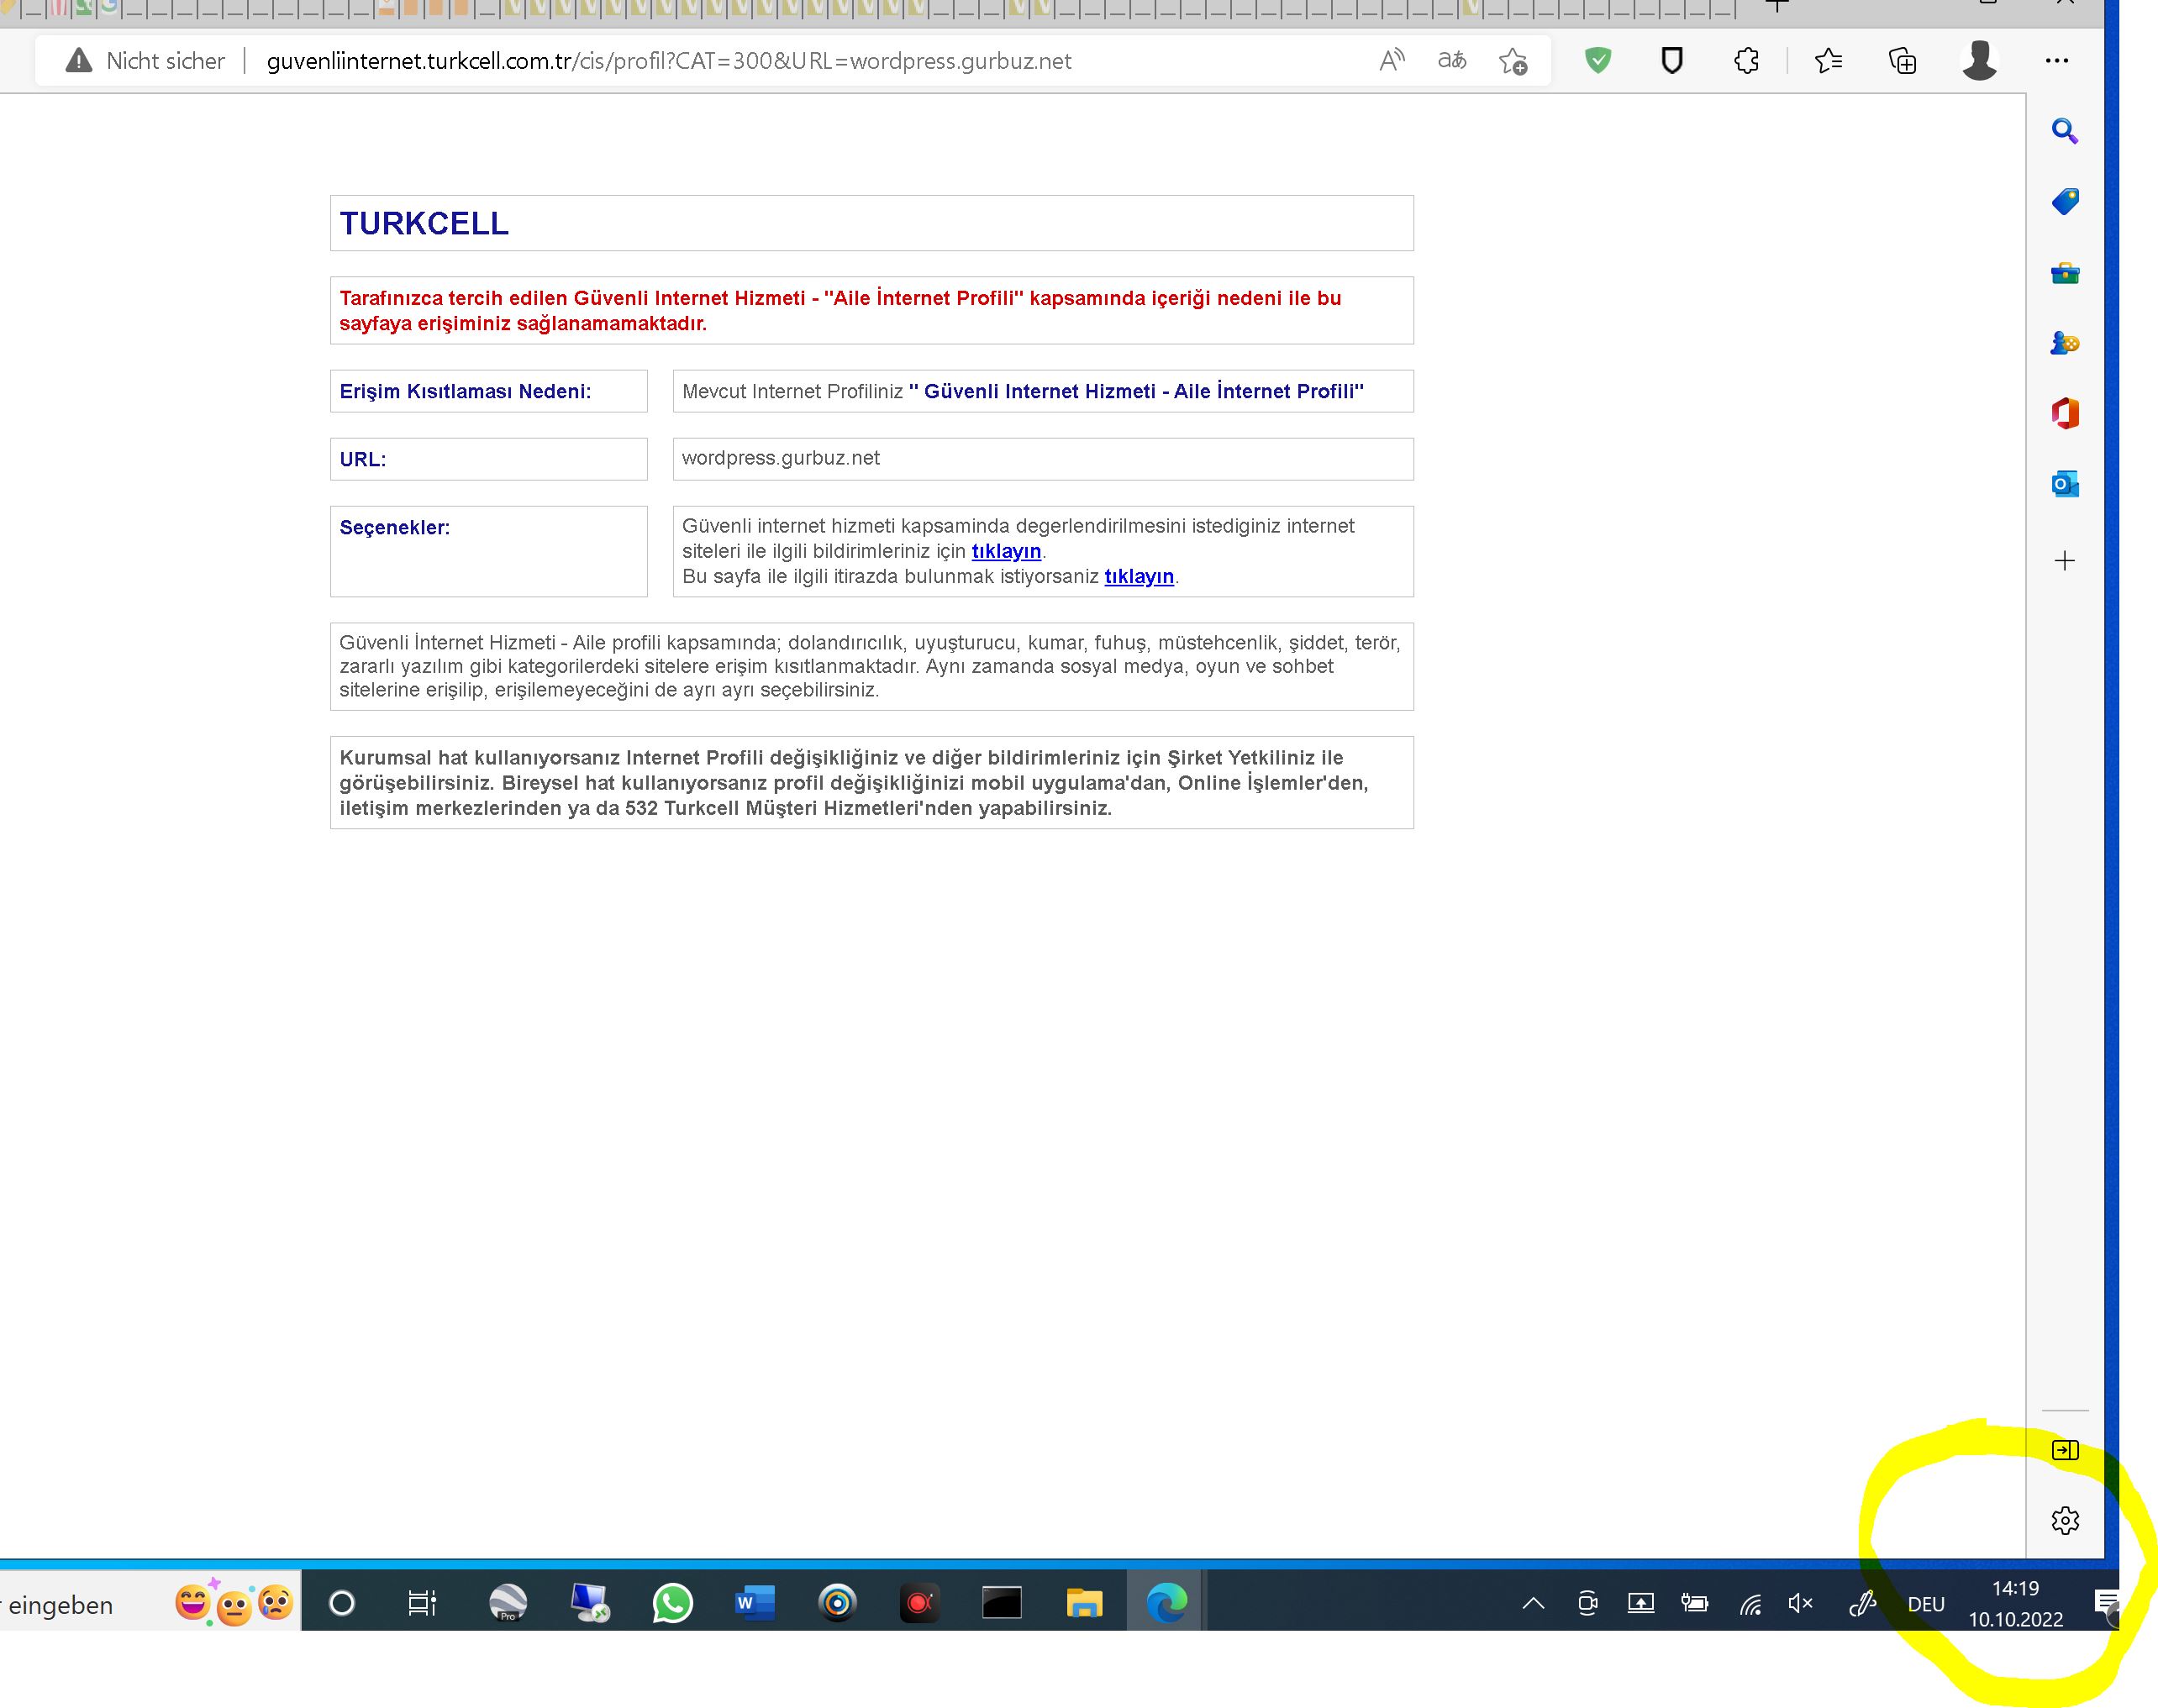Open sidebar Outlook icon
The image size is (2158, 1708).
coord(2065,484)
